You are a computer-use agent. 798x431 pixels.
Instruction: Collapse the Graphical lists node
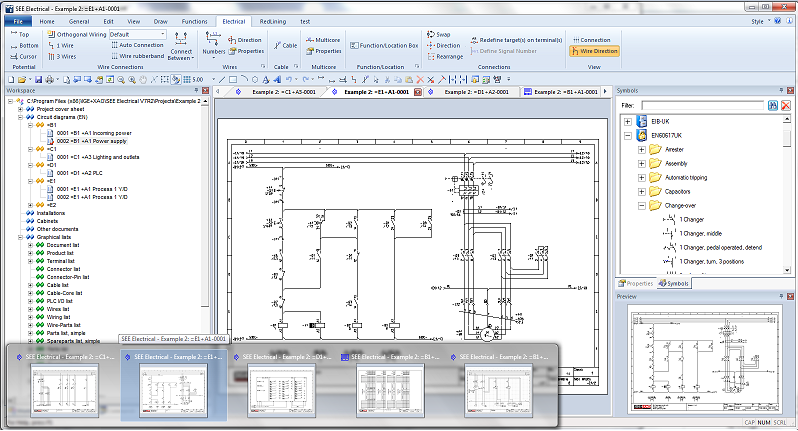[x=20, y=237]
